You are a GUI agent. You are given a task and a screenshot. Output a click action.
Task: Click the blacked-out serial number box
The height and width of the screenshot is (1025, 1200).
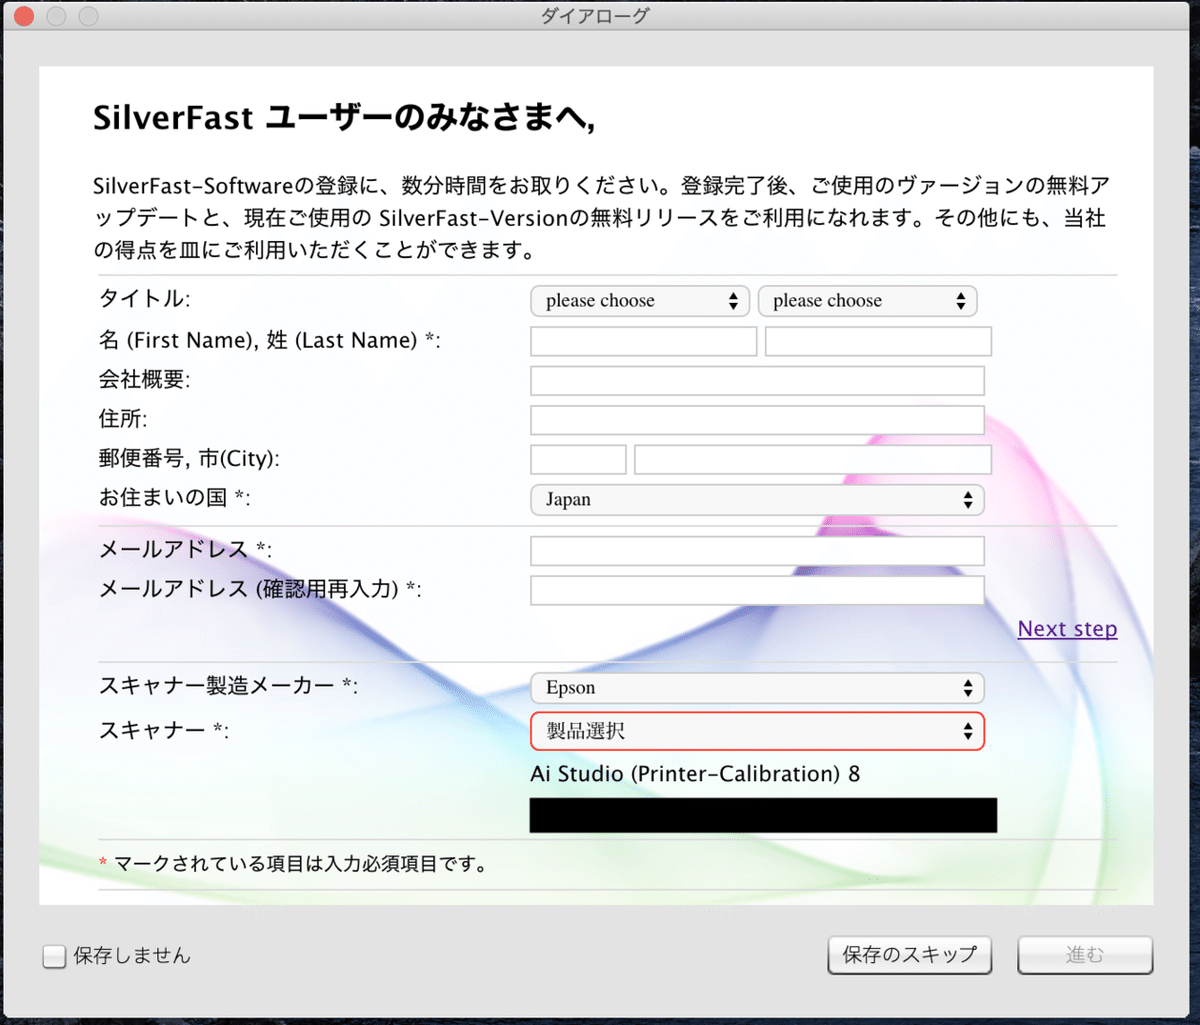click(x=763, y=814)
